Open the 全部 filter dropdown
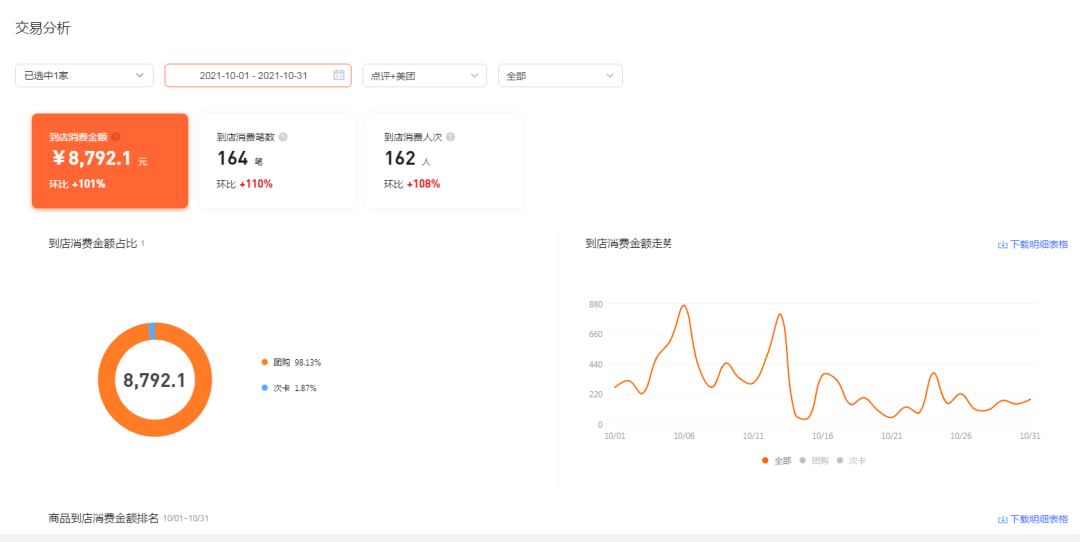 coord(560,76)
